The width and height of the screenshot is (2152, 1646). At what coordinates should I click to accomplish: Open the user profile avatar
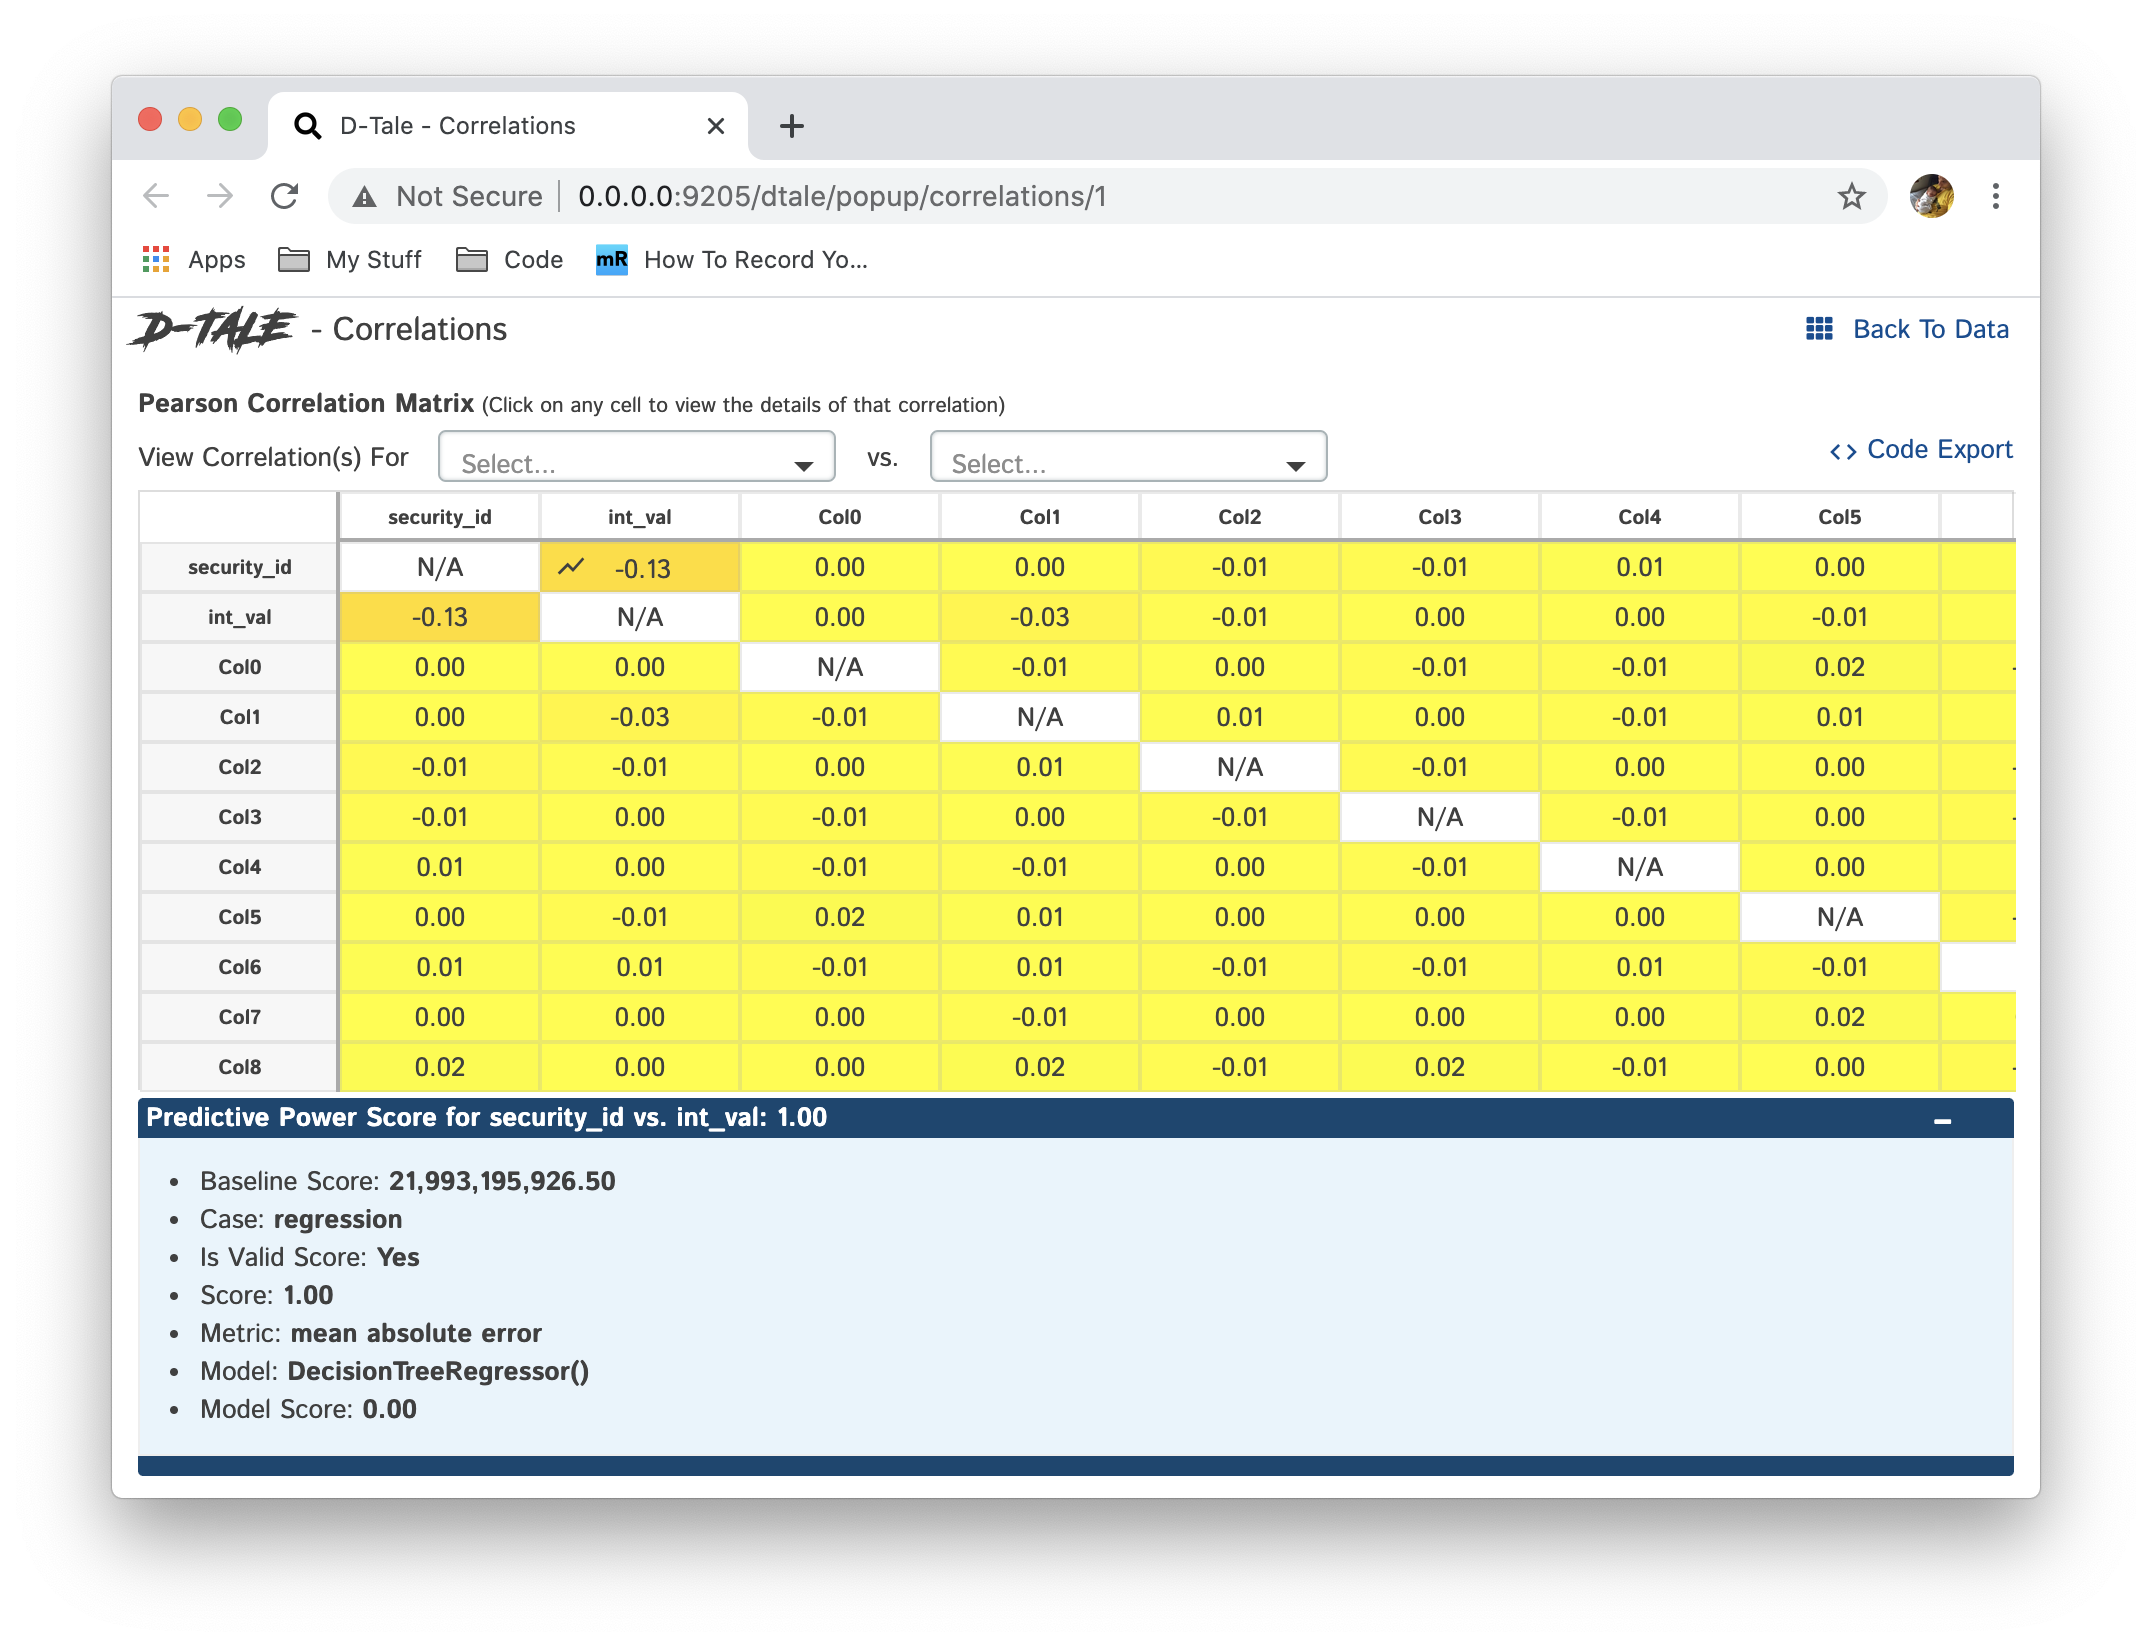[x=1931, y=196]
